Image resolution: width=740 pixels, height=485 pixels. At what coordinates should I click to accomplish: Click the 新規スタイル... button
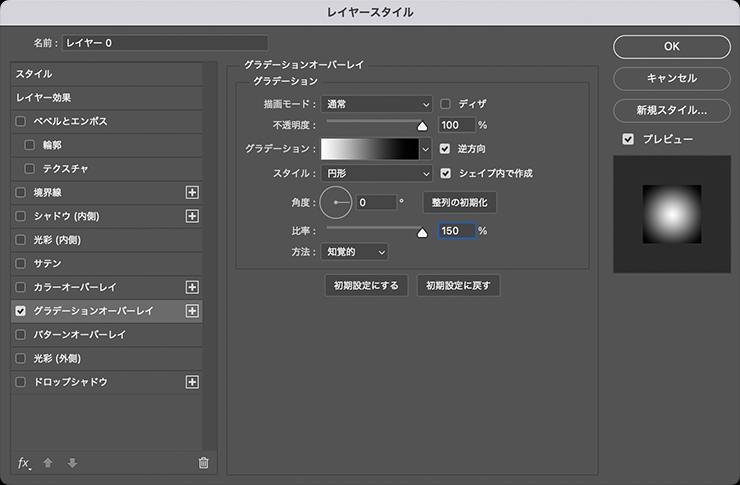(672, 110)
